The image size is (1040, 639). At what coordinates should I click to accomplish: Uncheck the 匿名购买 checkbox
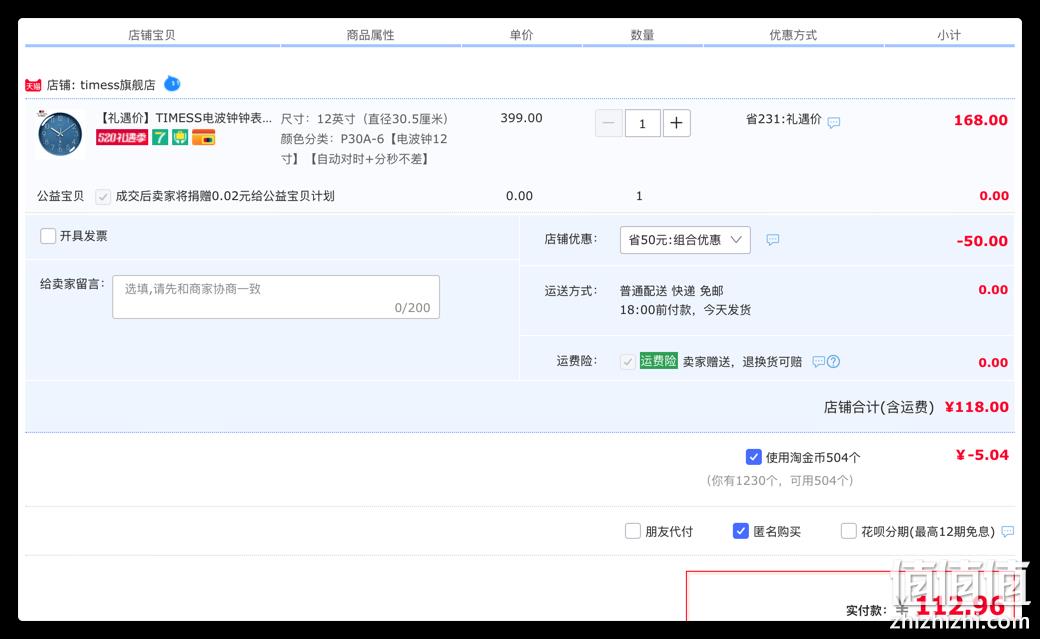(741, 531)
